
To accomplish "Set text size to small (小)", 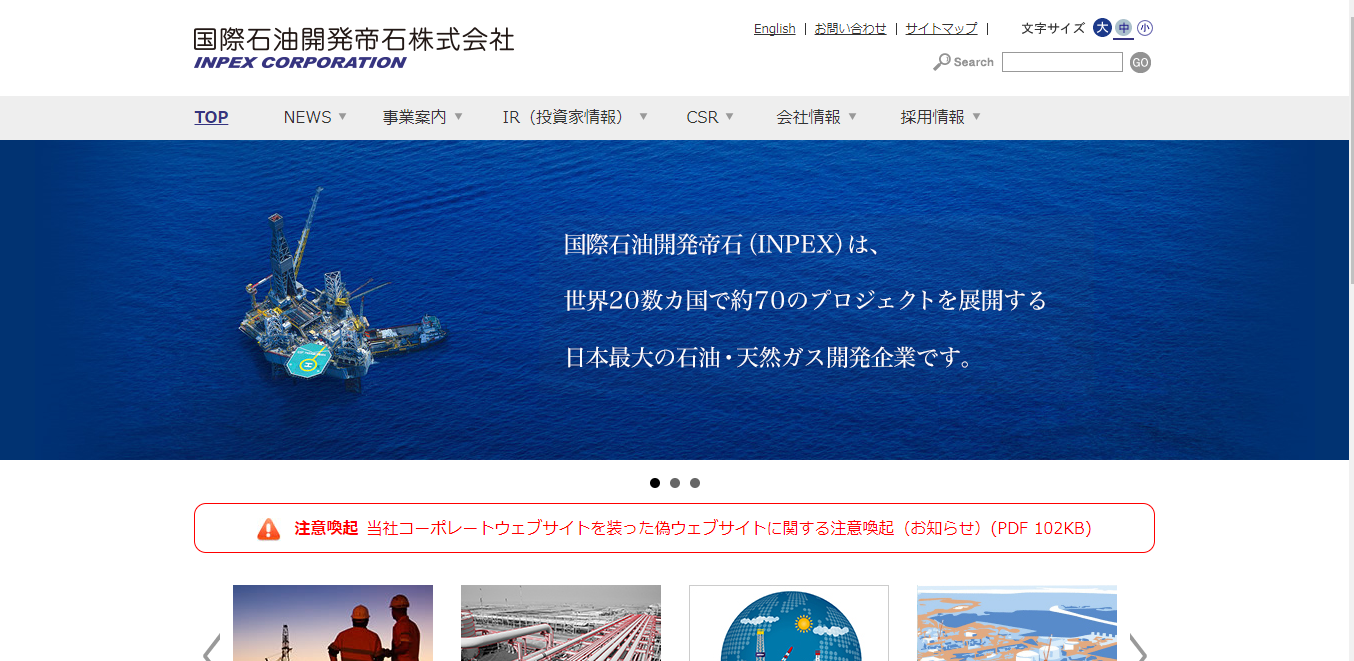I will pos(1145,28).
